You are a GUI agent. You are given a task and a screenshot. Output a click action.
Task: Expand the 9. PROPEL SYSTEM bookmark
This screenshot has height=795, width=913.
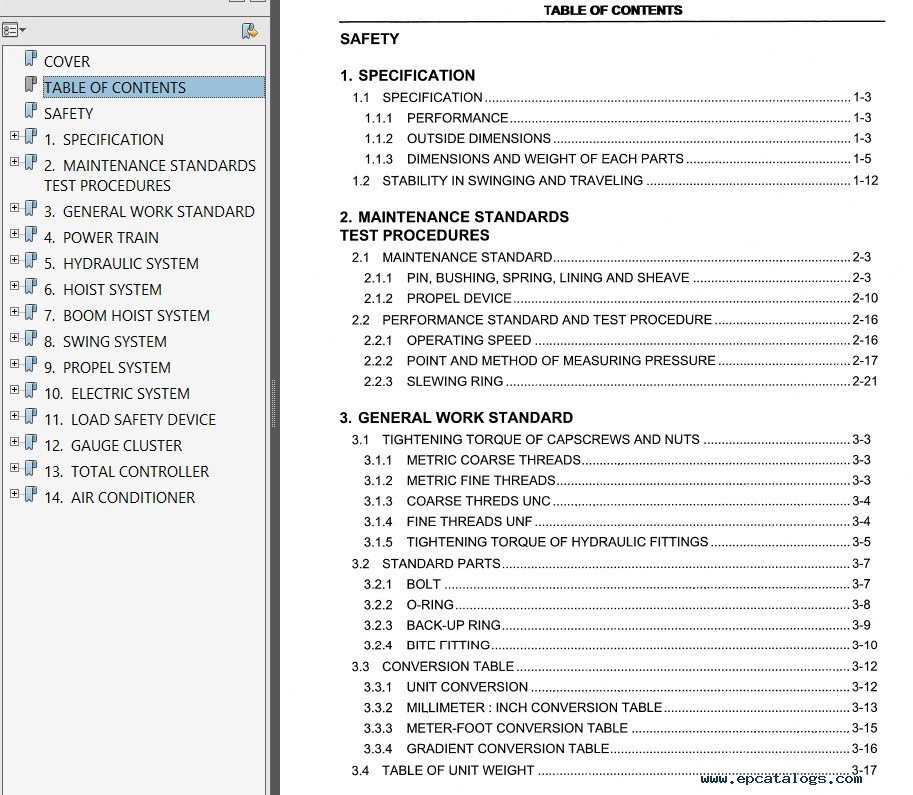[x=15, y=363]
